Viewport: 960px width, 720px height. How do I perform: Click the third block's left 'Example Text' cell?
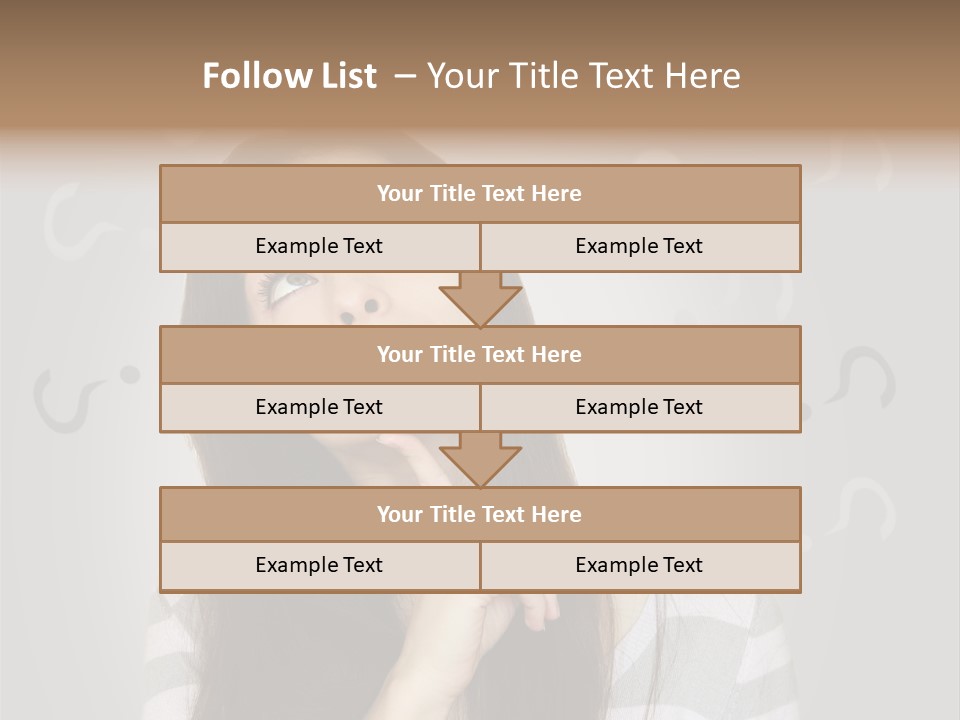[x=320, y=565]
